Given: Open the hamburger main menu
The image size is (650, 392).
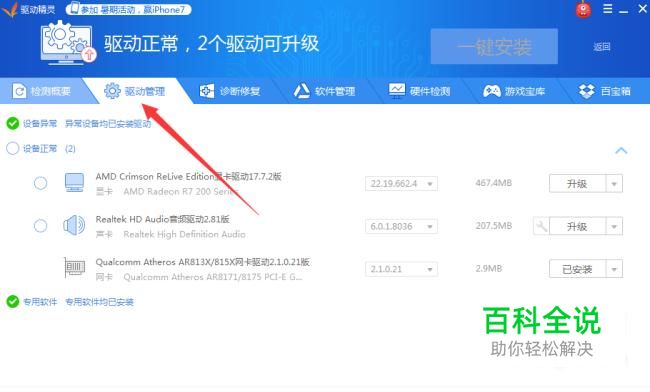Looking at the screenshot, I should [x=608, y=9].
